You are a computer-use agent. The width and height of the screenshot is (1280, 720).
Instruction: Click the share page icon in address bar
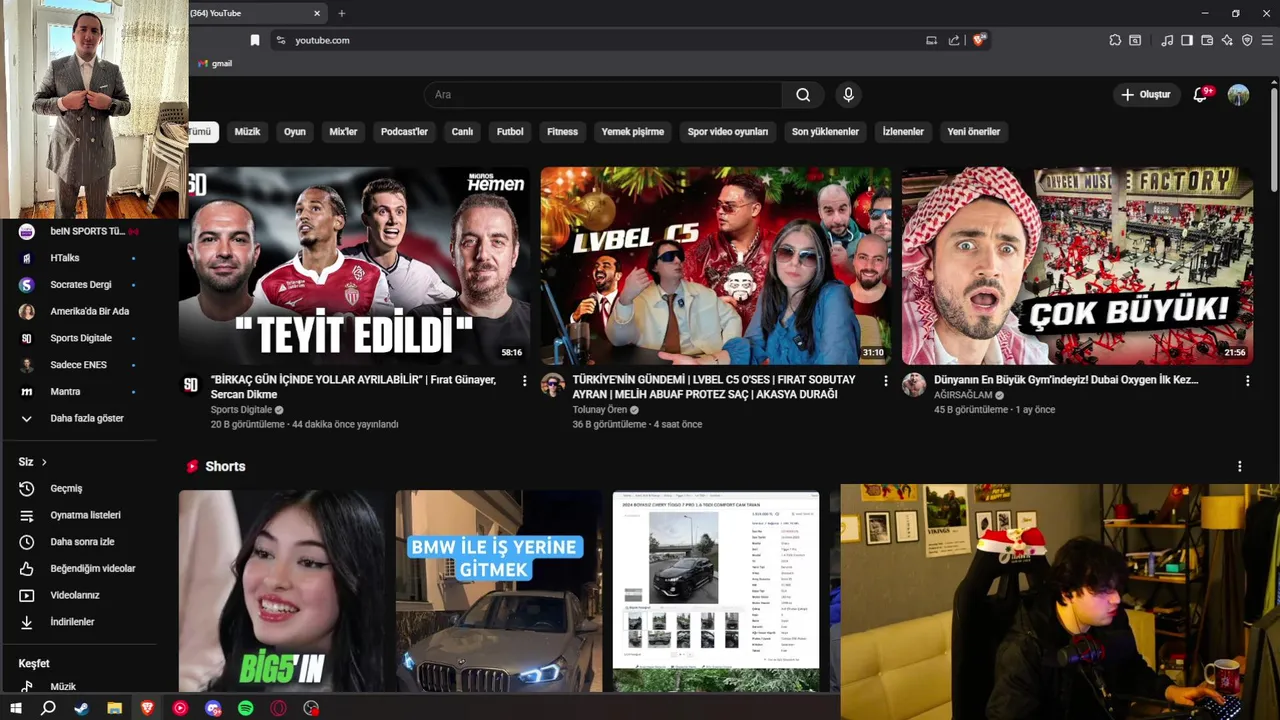click(953, 40)
